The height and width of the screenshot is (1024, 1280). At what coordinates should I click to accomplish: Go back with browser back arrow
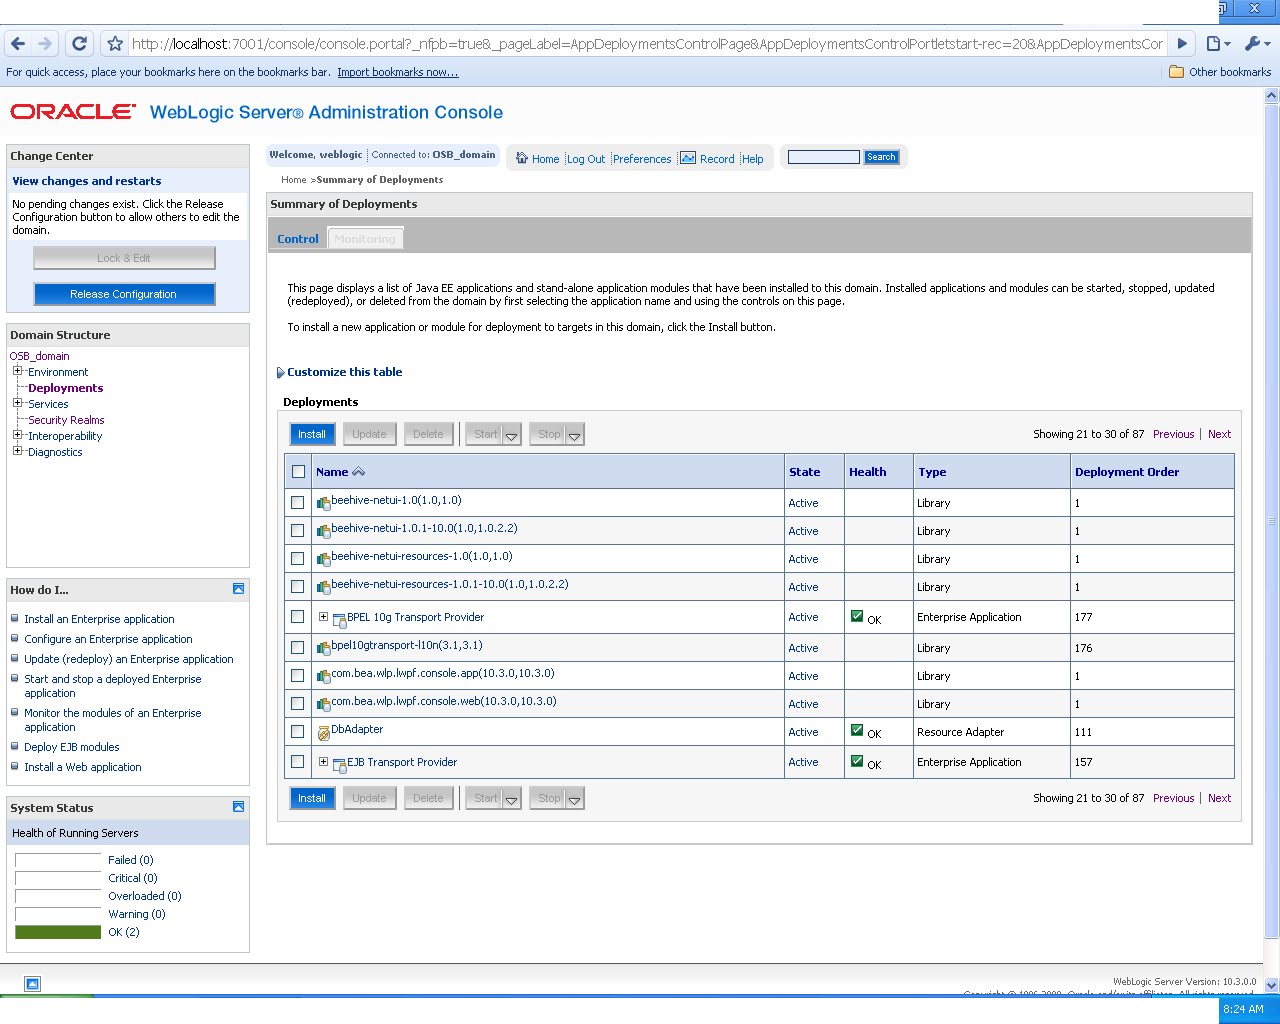click(17, 44)
